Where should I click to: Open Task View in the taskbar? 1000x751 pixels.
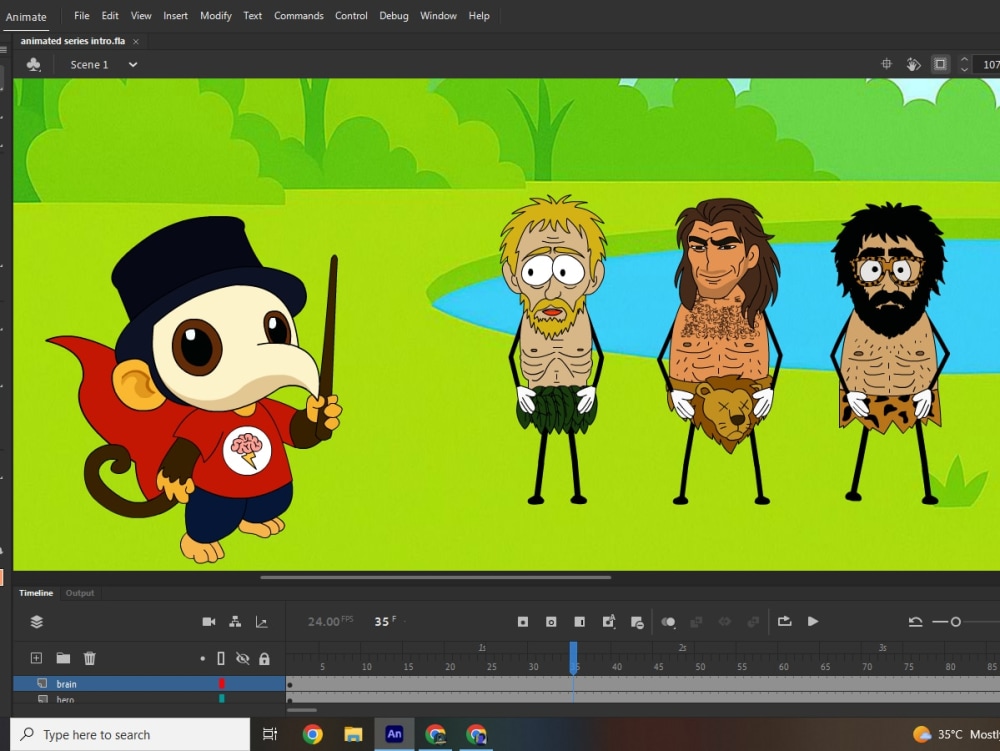pos(270,734)
